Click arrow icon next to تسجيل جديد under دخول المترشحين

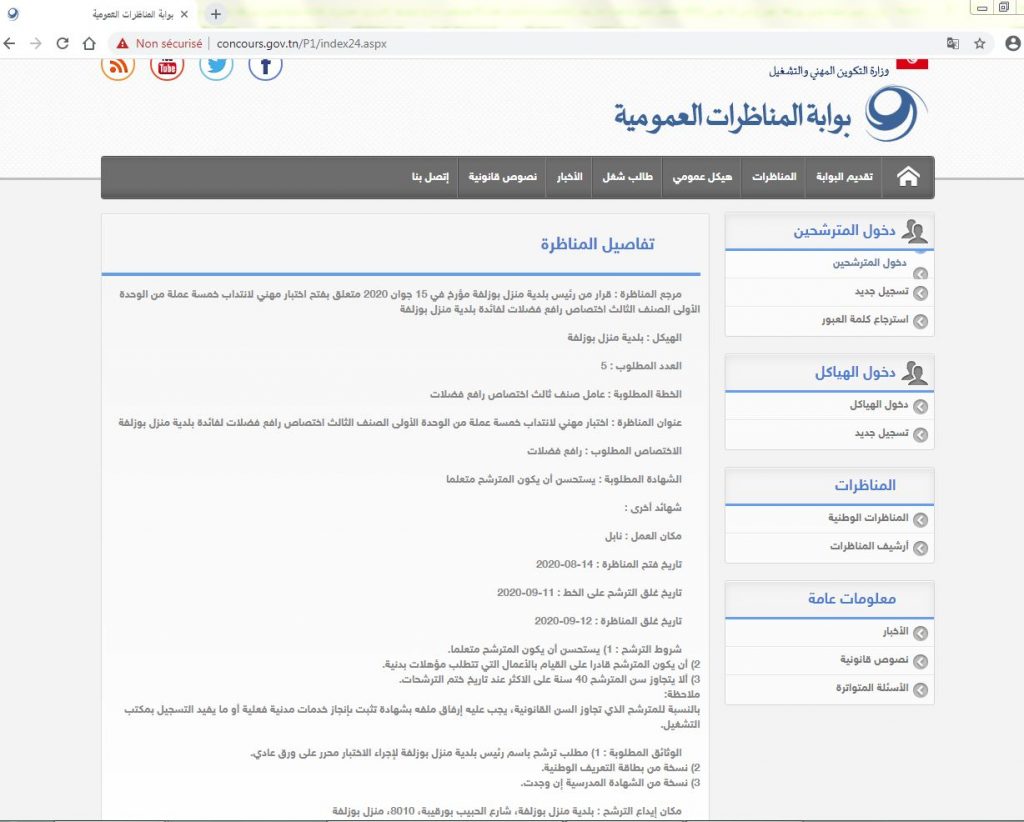tap(921, 293)
